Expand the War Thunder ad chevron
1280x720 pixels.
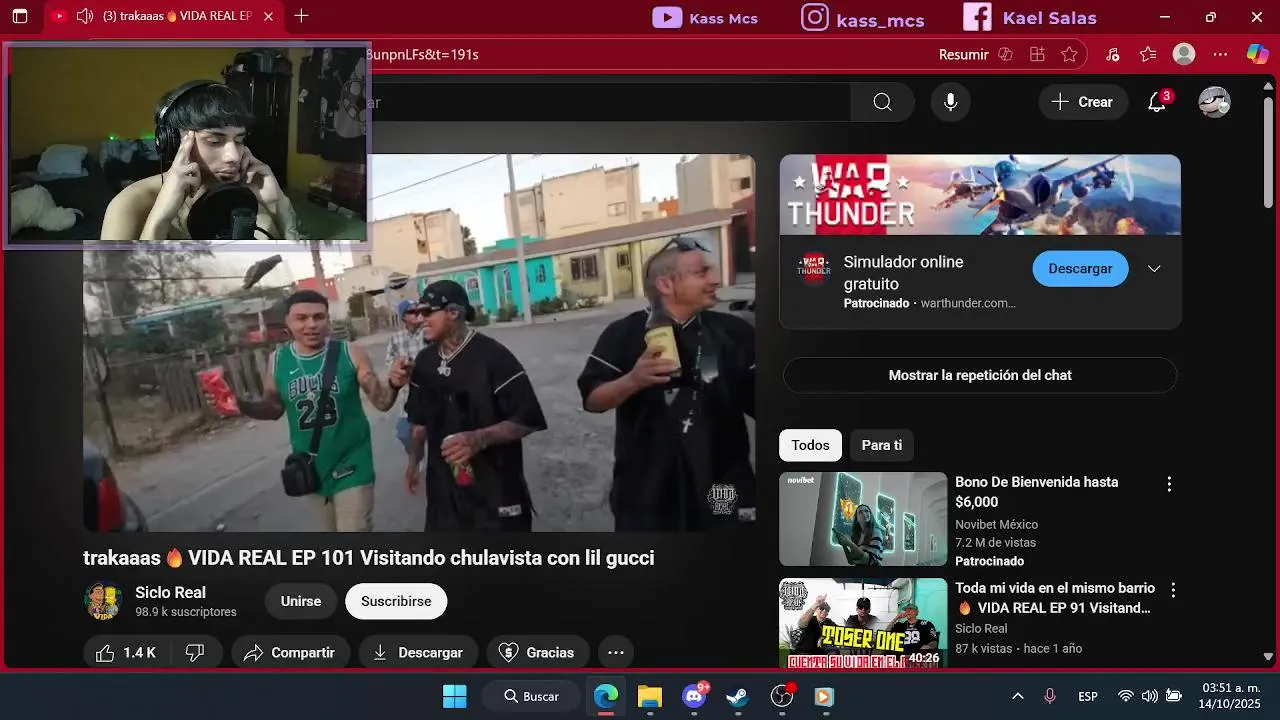coord(1154,269)
